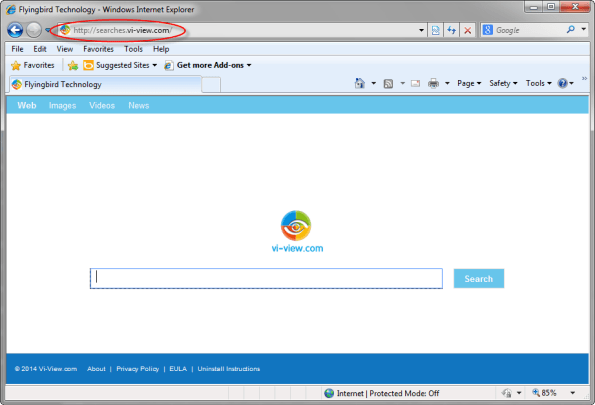Expand the 85% zoom level dropdown
Viewport: 595px width, 405px height.
(573, 393)
